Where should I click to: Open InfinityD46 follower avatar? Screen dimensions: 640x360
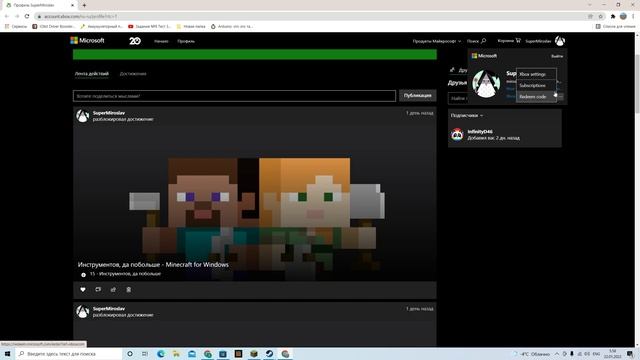[457, 135]
